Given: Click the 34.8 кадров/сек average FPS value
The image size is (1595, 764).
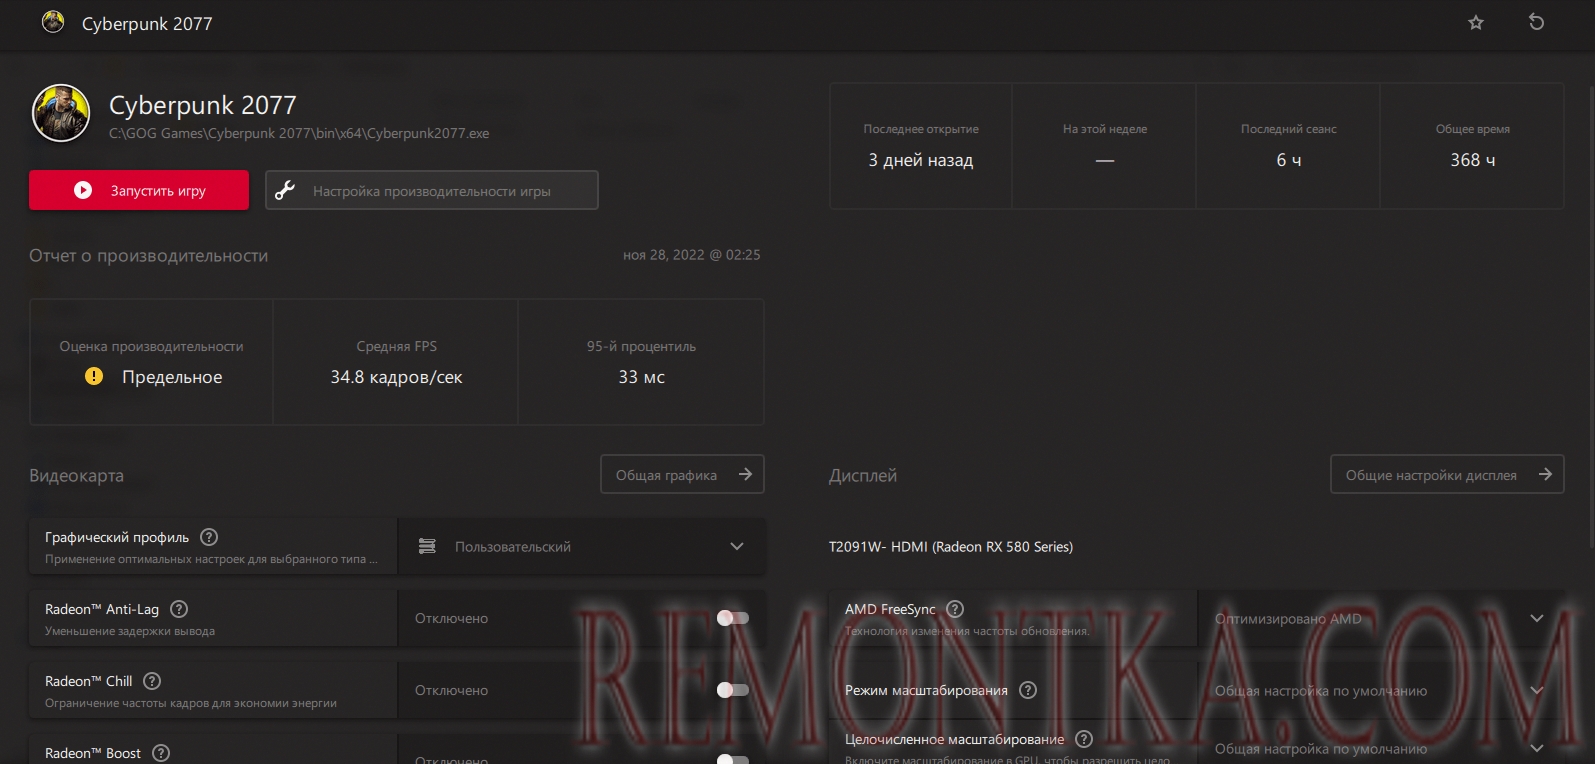Looking at the screenshot, I should coord(396,377).
